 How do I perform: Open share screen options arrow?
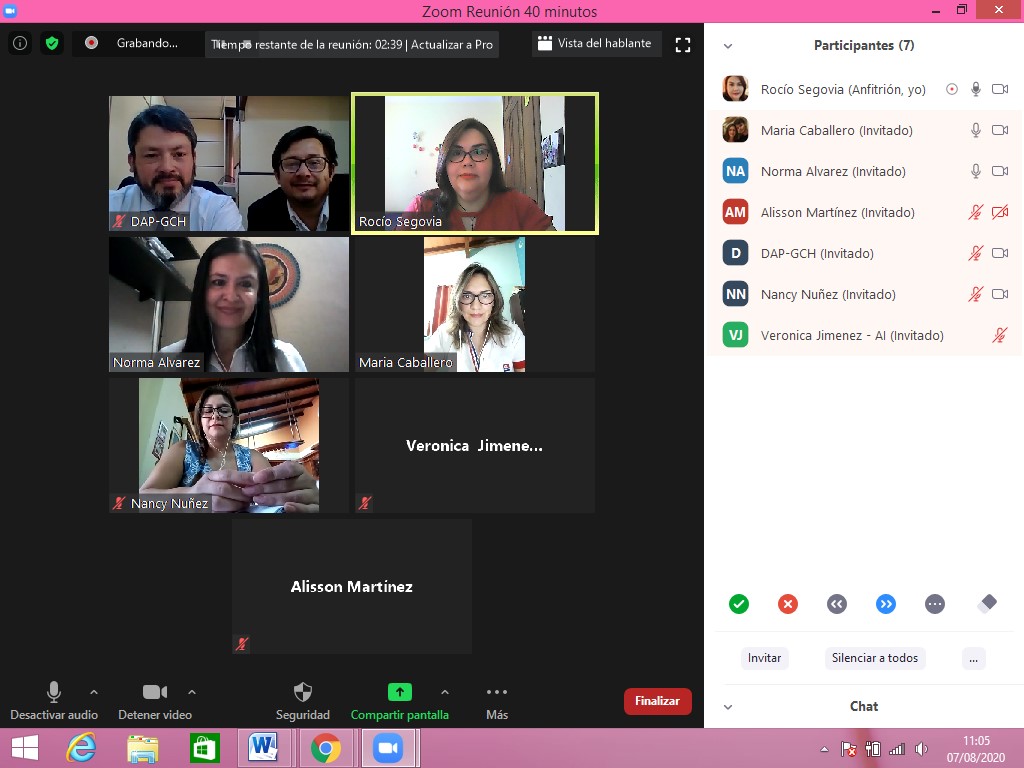[x=445, y=692]
